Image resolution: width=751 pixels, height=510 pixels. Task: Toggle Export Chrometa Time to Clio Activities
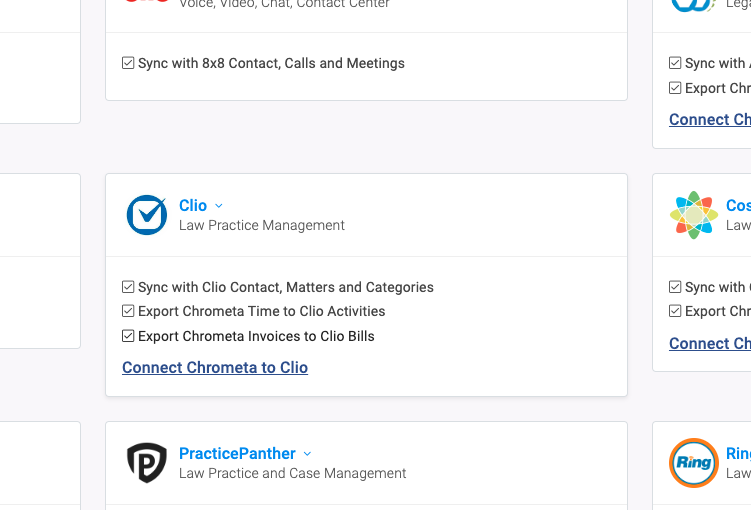pyautogui.click(x=128, y=311)
